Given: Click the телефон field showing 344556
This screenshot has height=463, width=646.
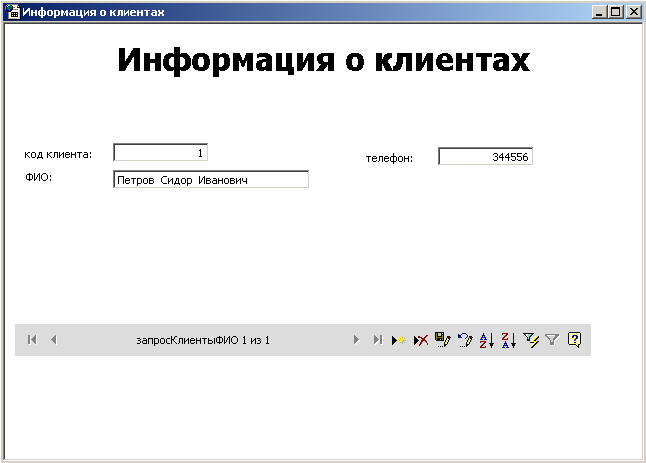Looking at the screenshot, I should point(485,157).
